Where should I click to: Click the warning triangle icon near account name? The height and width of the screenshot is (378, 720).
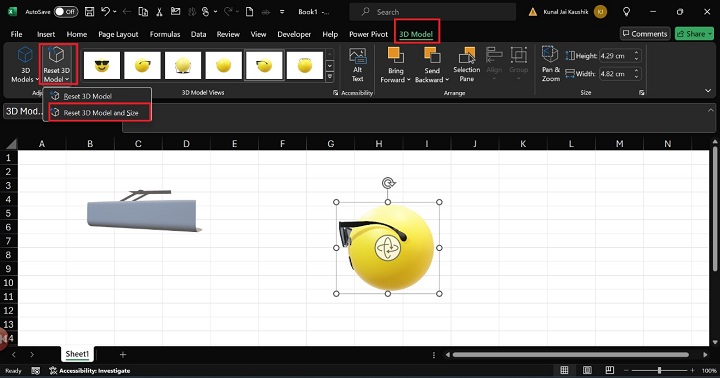tap(533, 12)
